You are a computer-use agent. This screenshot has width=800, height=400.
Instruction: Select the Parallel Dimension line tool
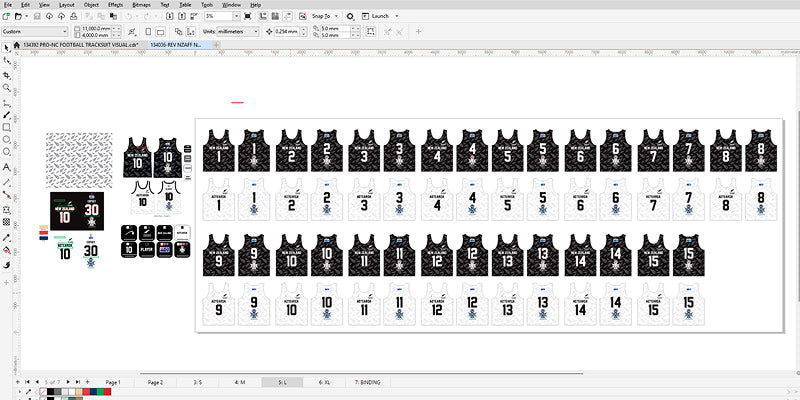7,182
